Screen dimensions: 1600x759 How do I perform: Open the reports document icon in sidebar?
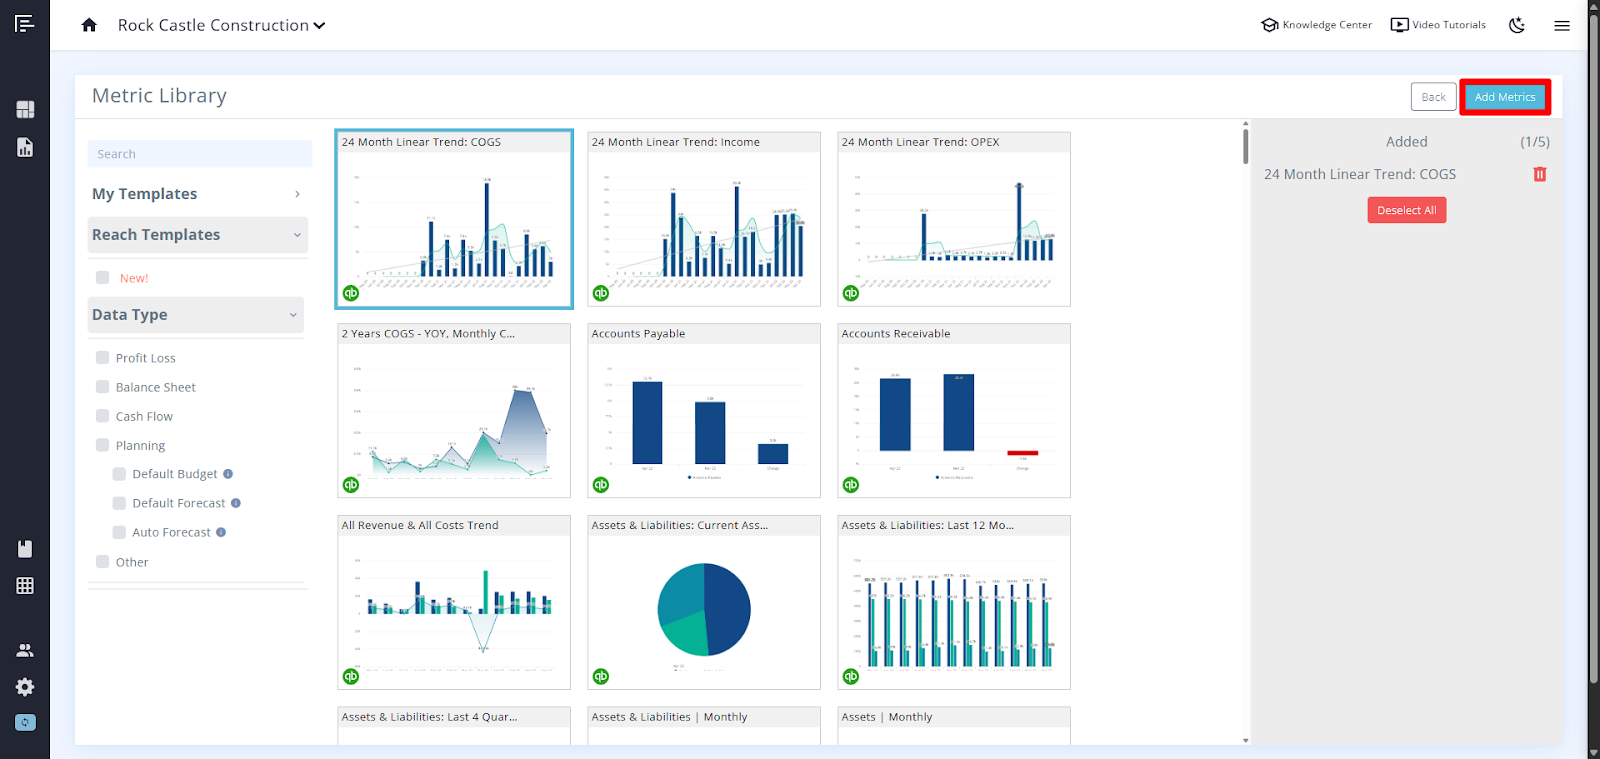click(25, 147)
